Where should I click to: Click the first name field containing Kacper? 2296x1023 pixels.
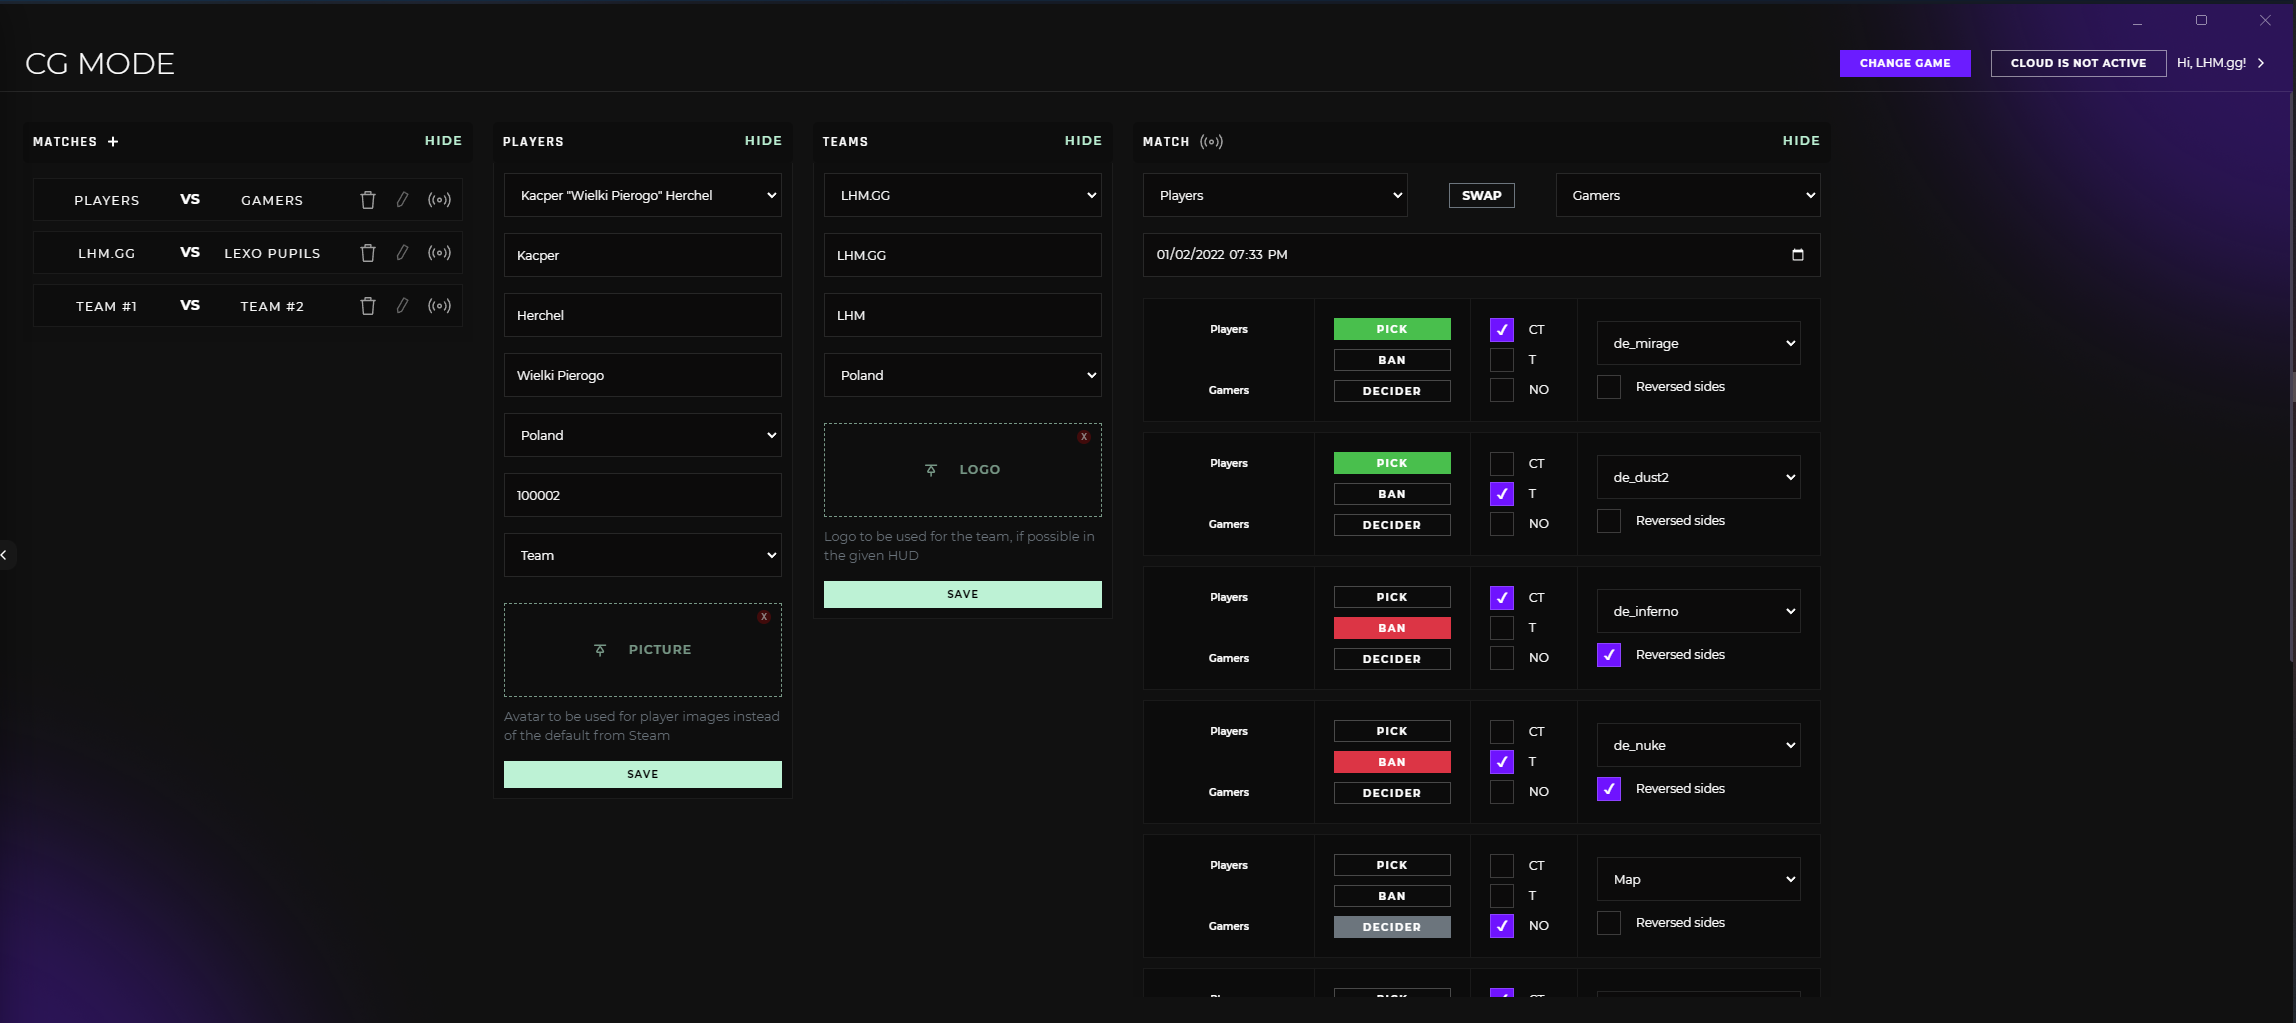click(643, 255)
